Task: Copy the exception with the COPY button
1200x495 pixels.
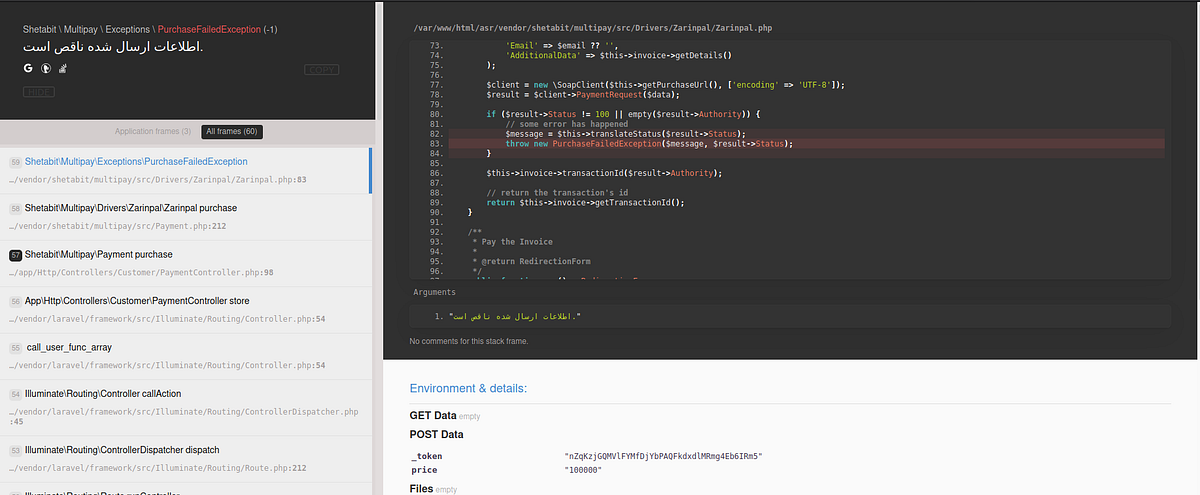Action: coord(321,70)
